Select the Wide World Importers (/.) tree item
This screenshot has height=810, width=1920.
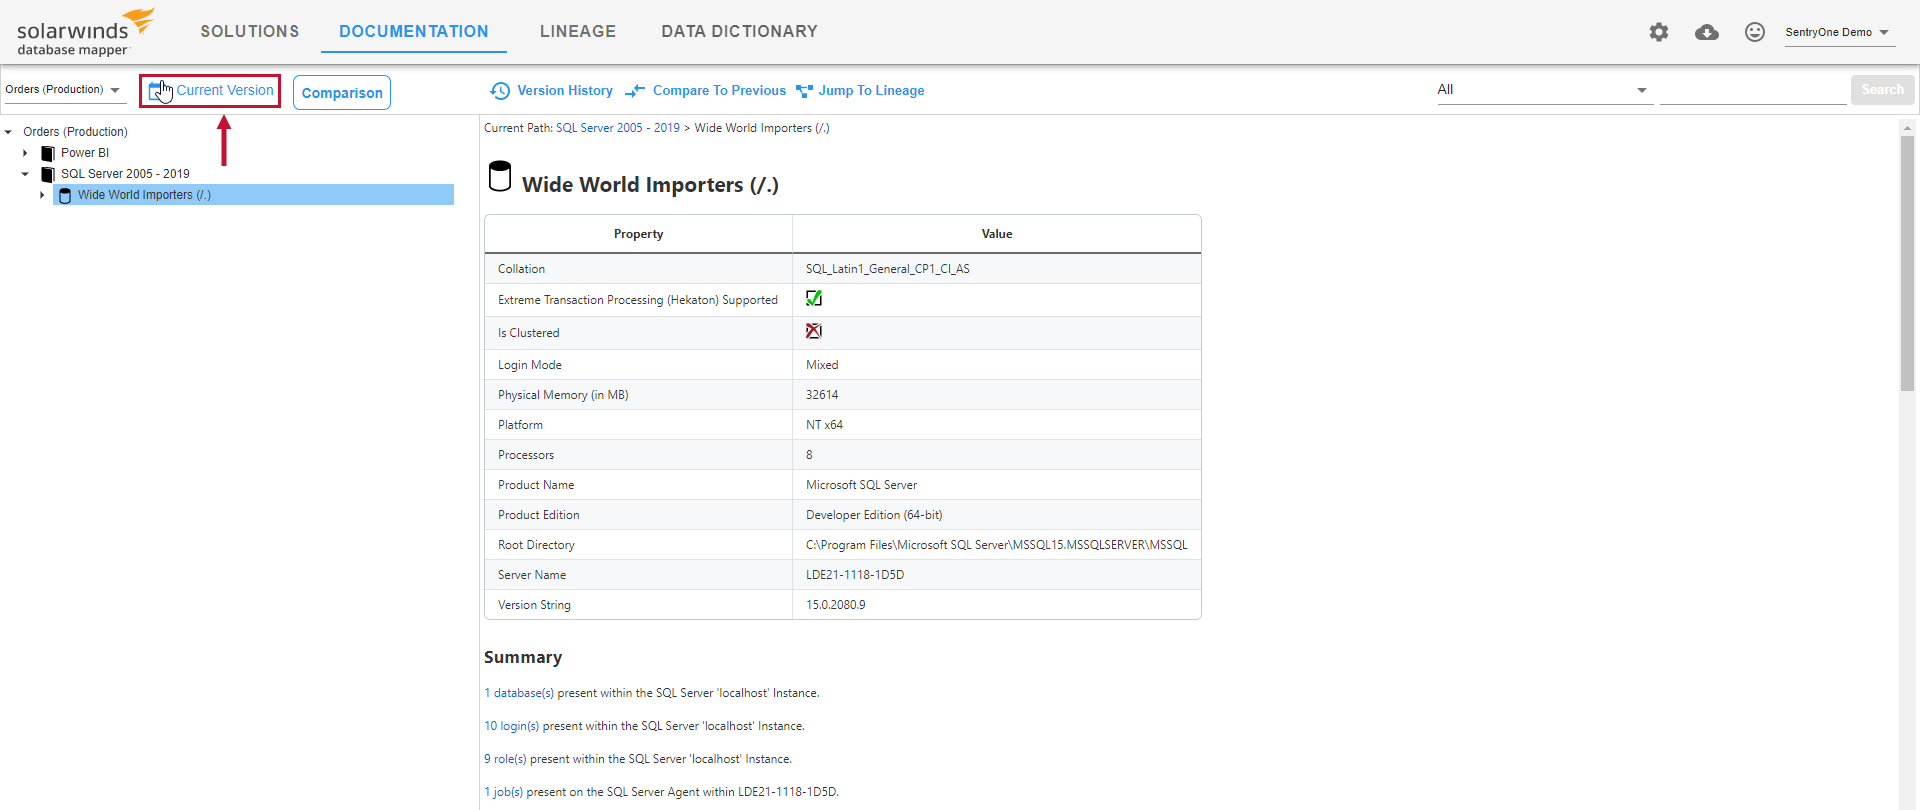[x=253, y=195]
